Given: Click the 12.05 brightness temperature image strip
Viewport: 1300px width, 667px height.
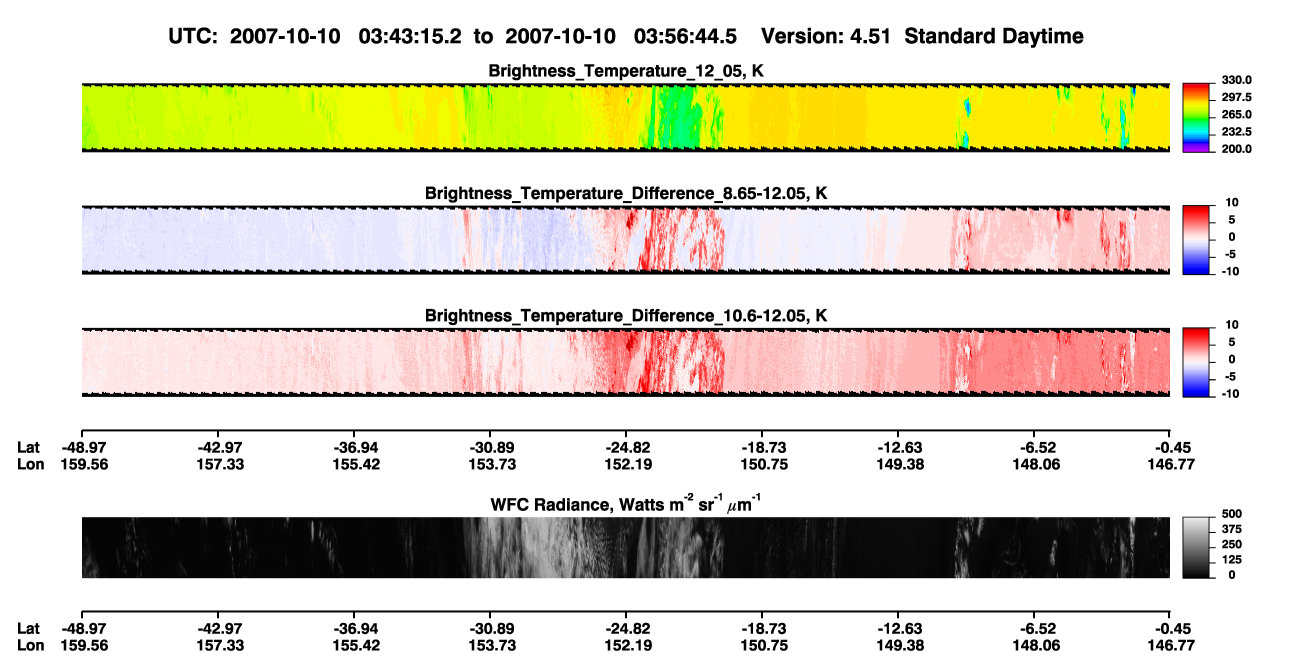Looking at the screenshot, I should (x=625, y=117).
